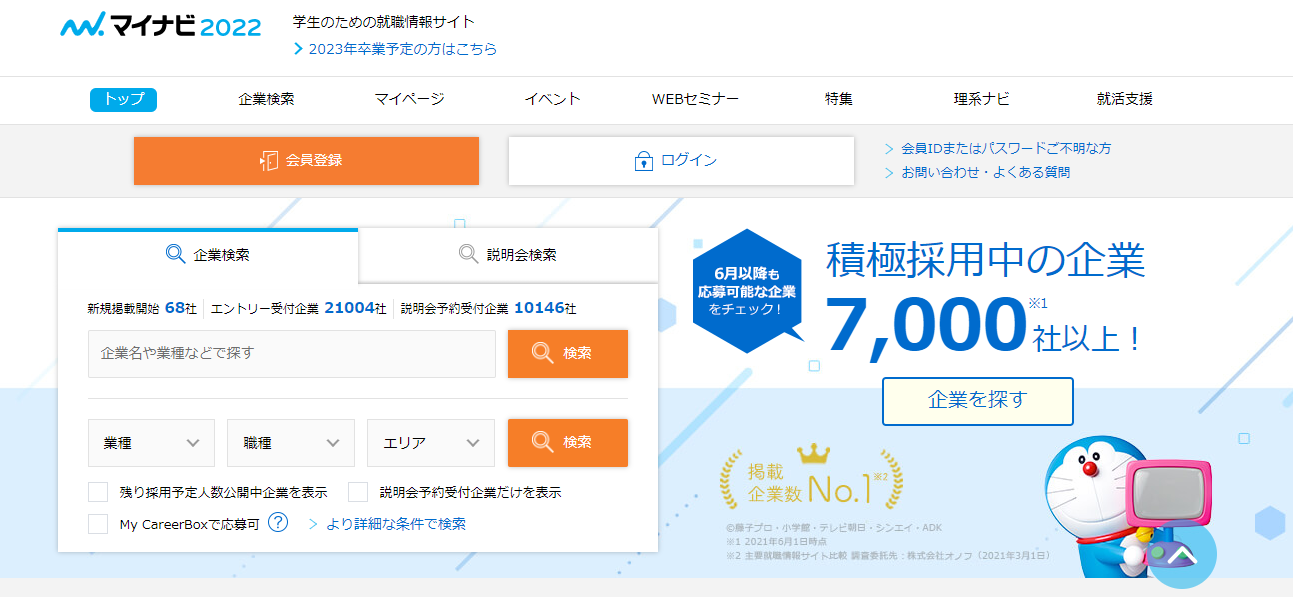Click 新規掲載開始 68社 count

click(x=142, y=308)
